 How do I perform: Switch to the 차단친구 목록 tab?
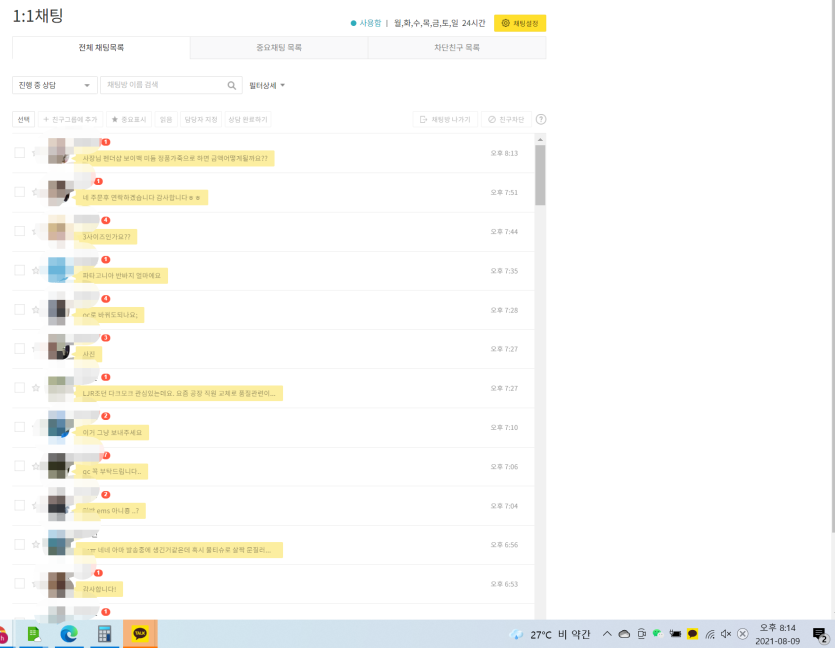tap(457, 47)
